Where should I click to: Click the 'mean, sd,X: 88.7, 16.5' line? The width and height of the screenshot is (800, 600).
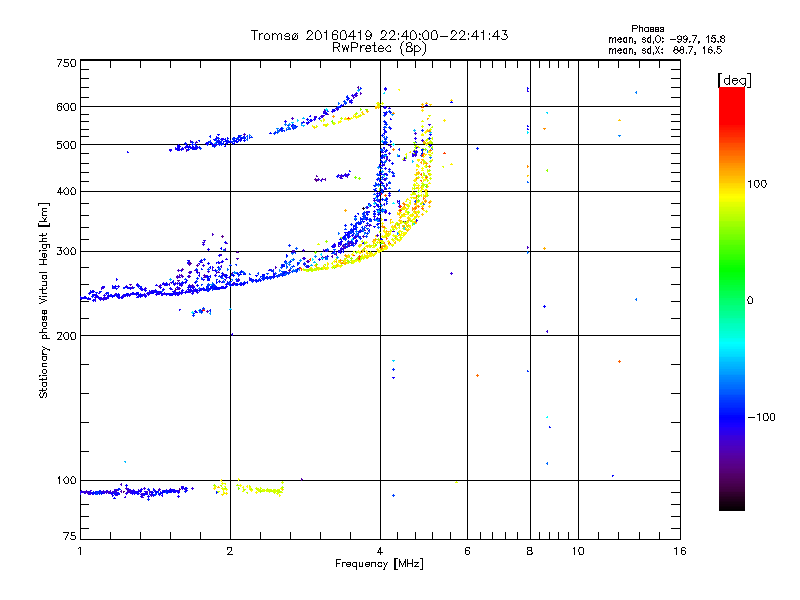pos(665,50)
